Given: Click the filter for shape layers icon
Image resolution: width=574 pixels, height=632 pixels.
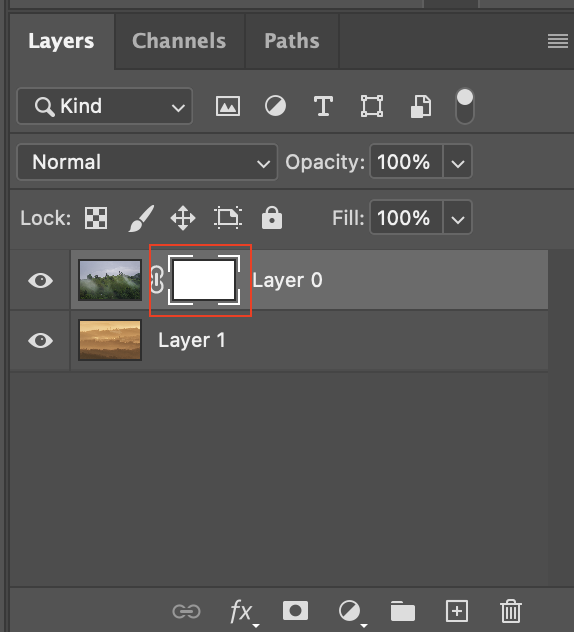Looking at the screenshot, I should coord(372,106).
